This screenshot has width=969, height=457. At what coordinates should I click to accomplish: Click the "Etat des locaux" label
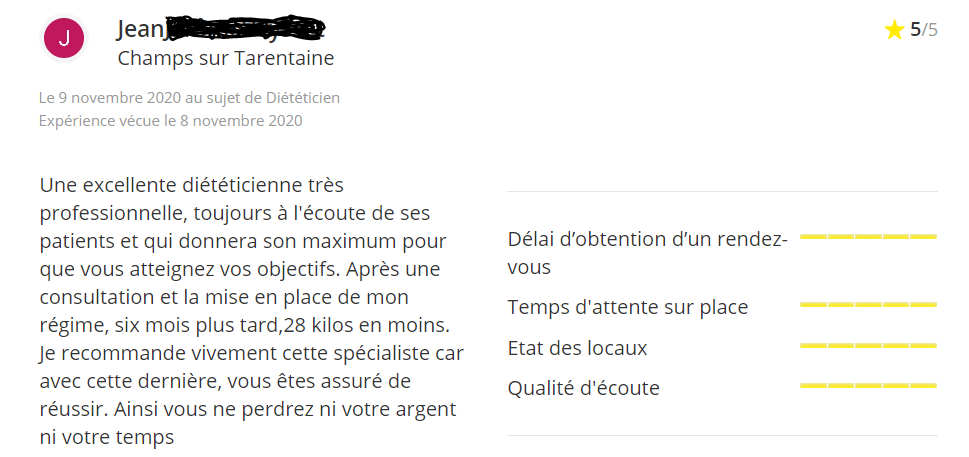coord(577,348)
